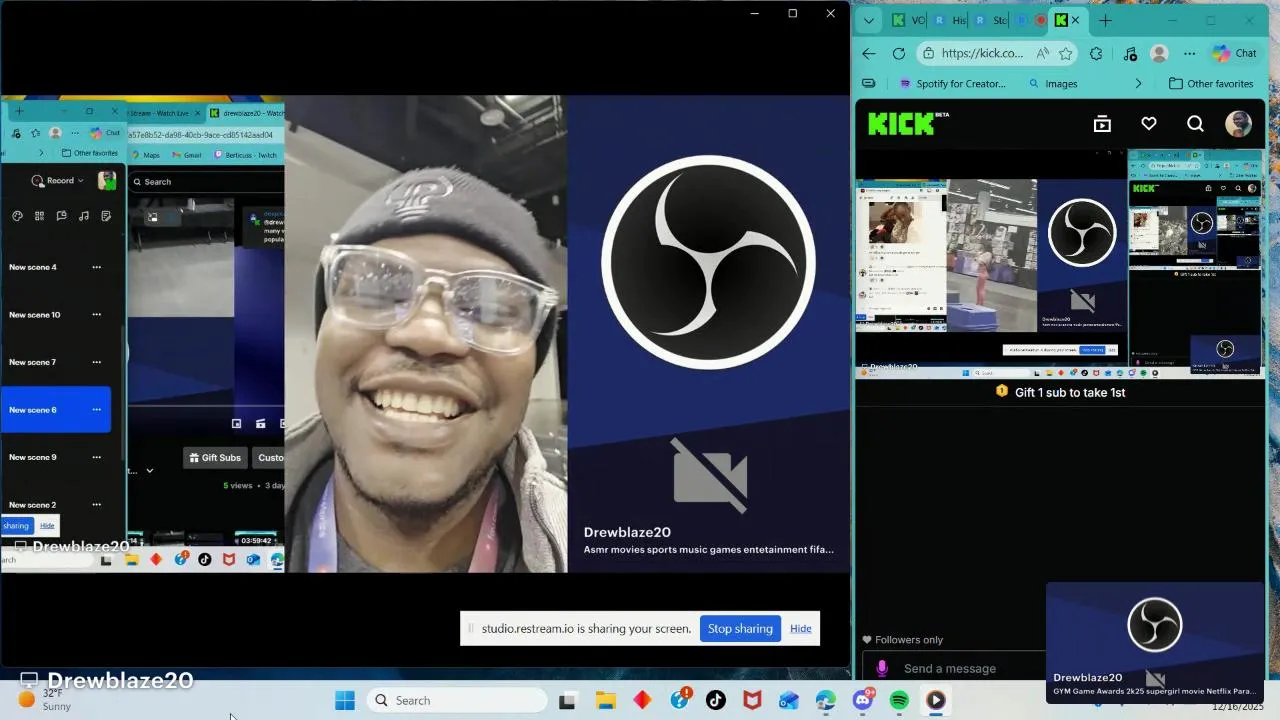
Task: Open options menu for New scene 7
Action: [x=96, y=362]
